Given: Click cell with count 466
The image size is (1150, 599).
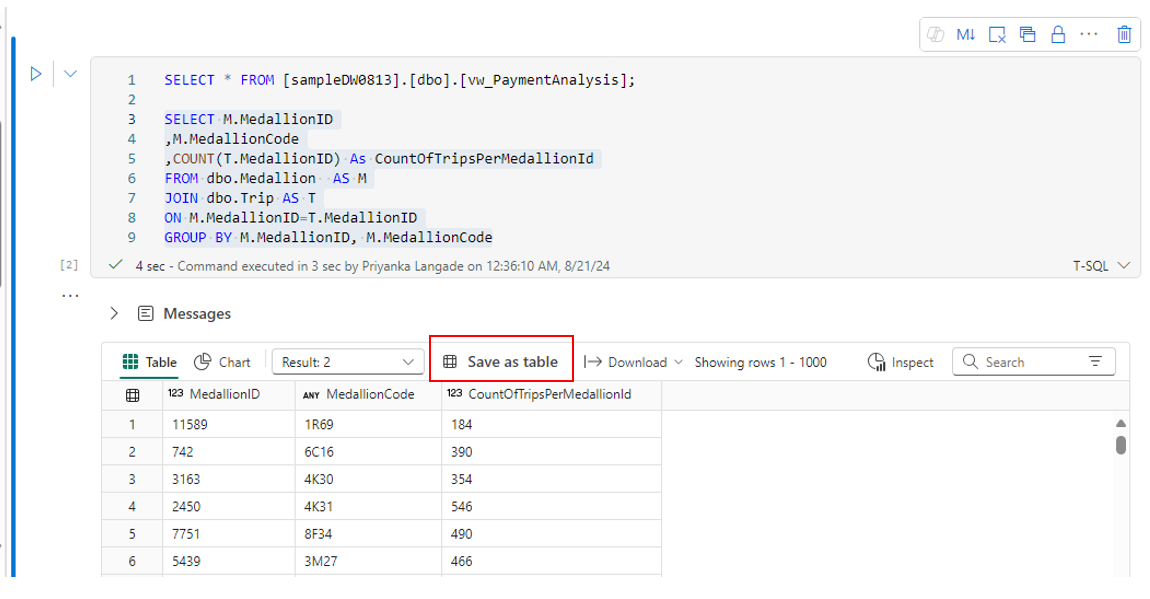Looking at the screenshot, I should tap(552, 561).
